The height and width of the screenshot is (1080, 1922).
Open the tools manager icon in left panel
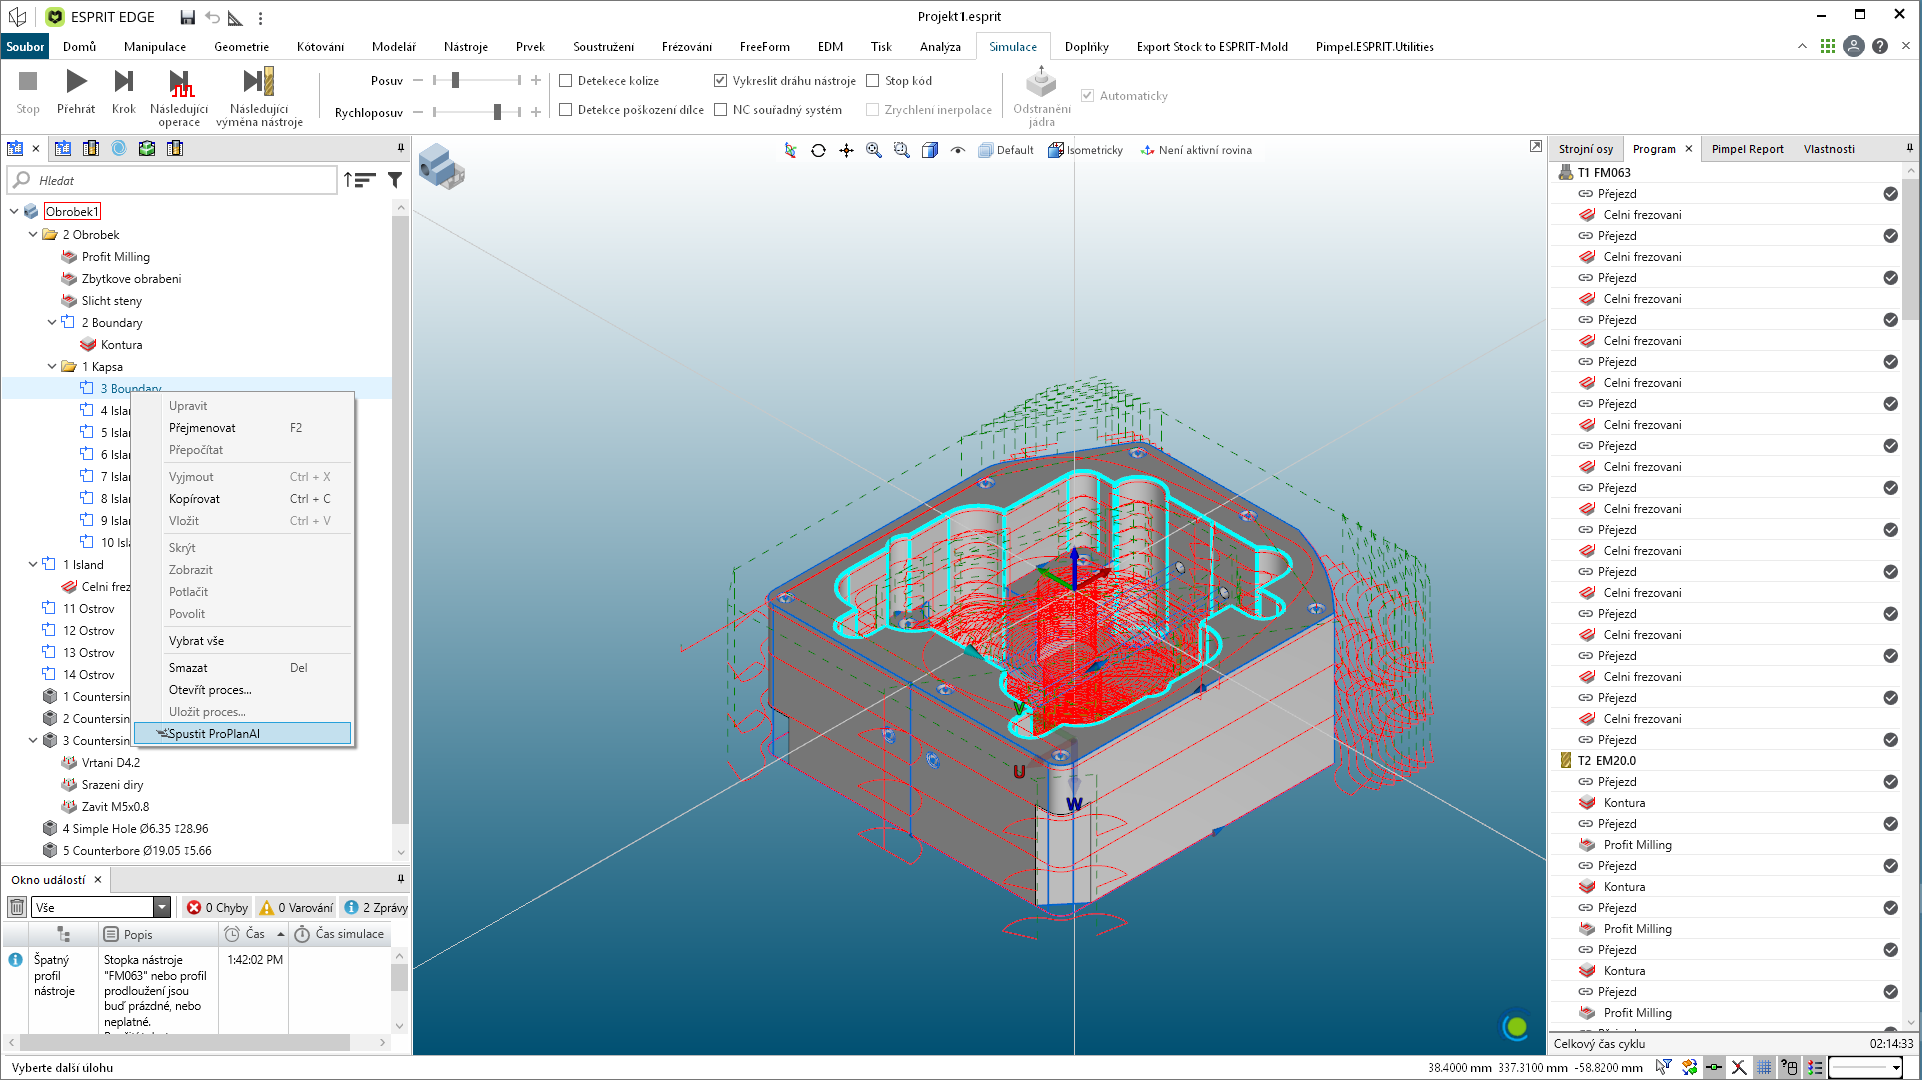tap(91, 148)
